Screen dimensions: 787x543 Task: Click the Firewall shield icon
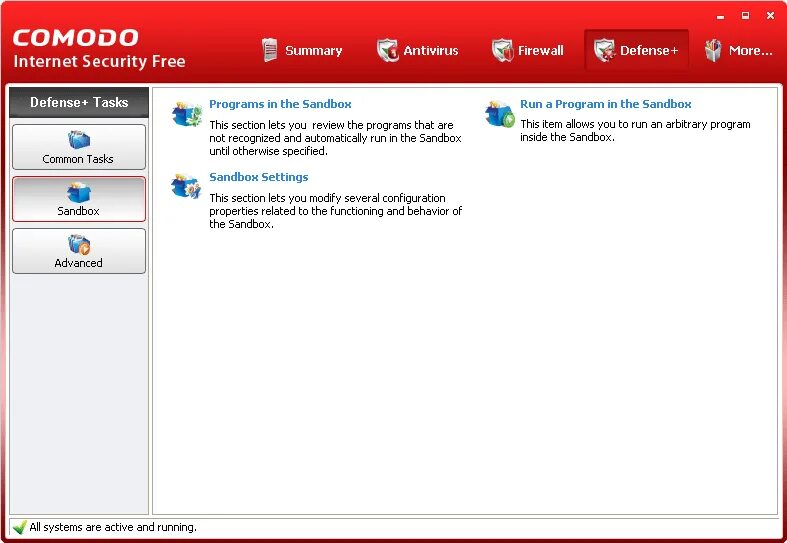pyautogui.click(x=502, y=50)
